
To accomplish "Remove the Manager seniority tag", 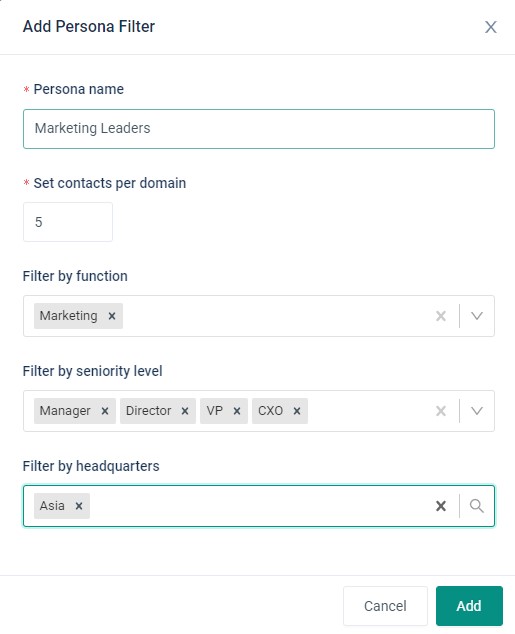I will coord(105,411).
